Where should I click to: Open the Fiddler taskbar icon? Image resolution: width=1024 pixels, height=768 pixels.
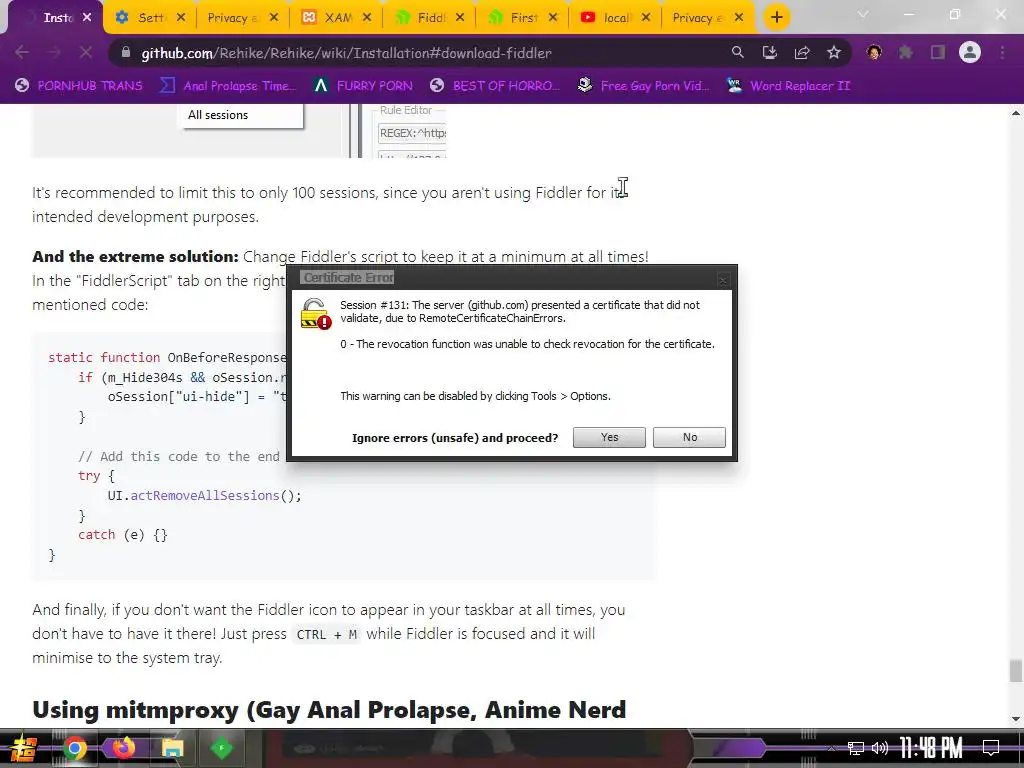[222, 748]
